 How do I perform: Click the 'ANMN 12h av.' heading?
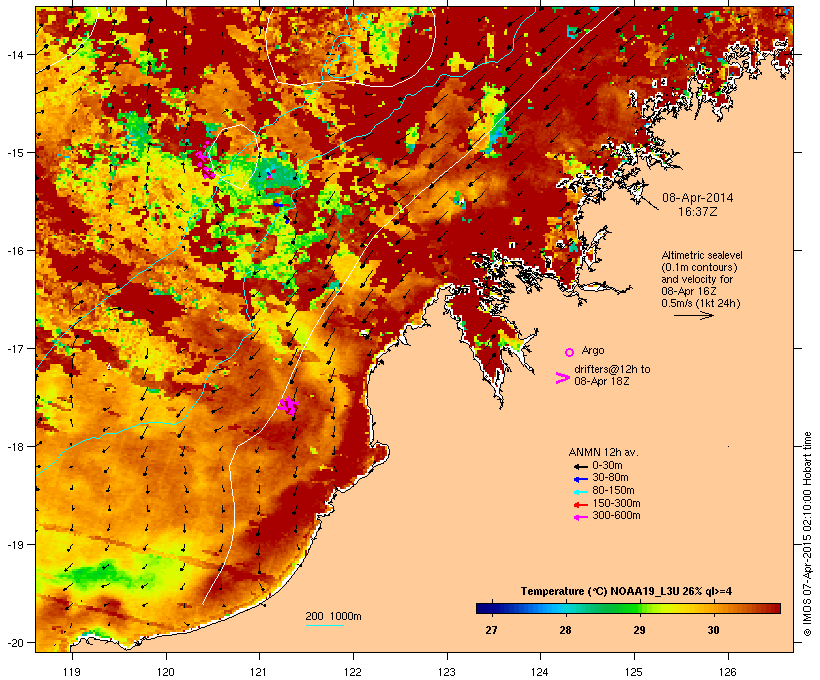(x=603, y=452)
